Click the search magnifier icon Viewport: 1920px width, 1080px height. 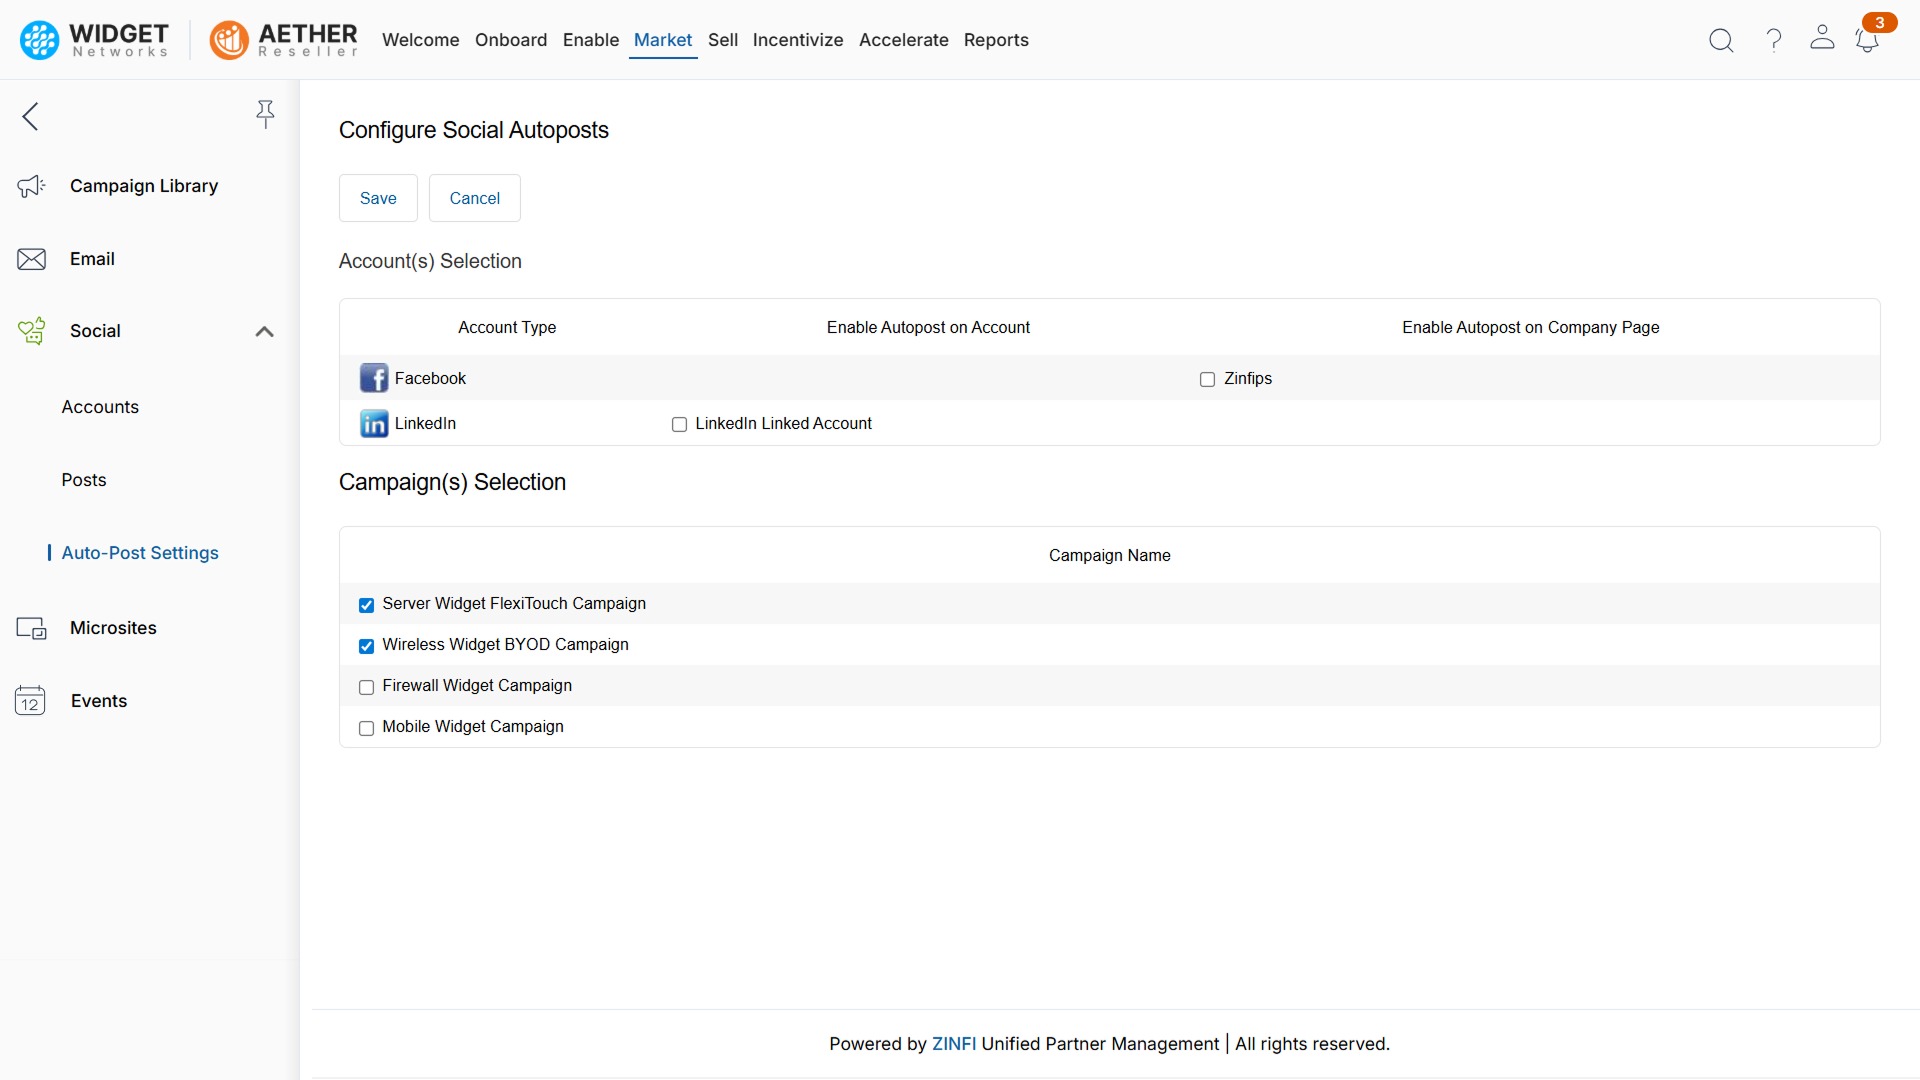tap(1721, 40)
